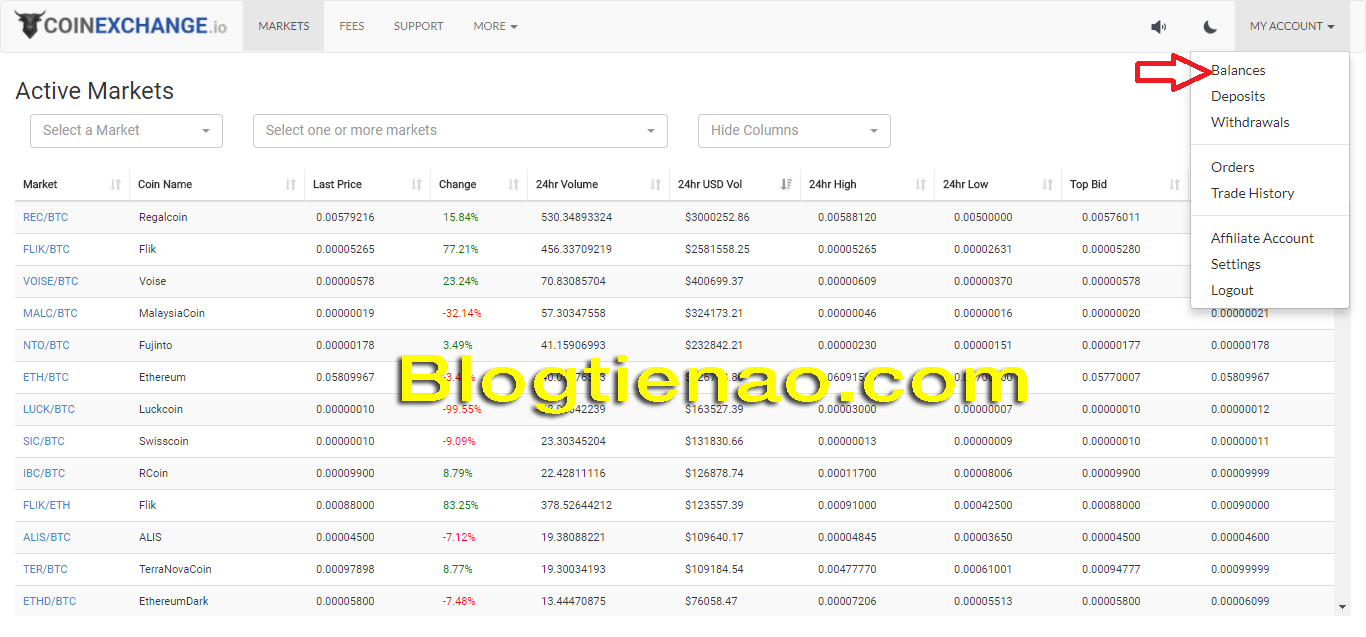Viewport: 1366px width, 637px height.
Task: Click the TerraNovaCoin coin name cell
Action: [175, 569]
